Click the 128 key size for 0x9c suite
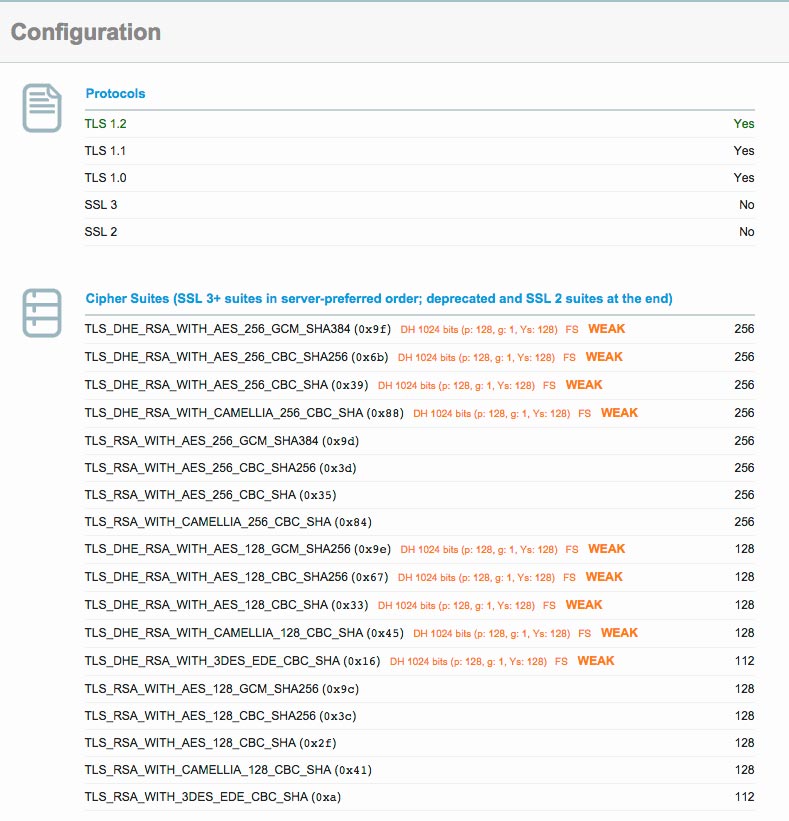The width and height of the screenshot is (789, 821). pyautogui.click(x=744, y=689)
